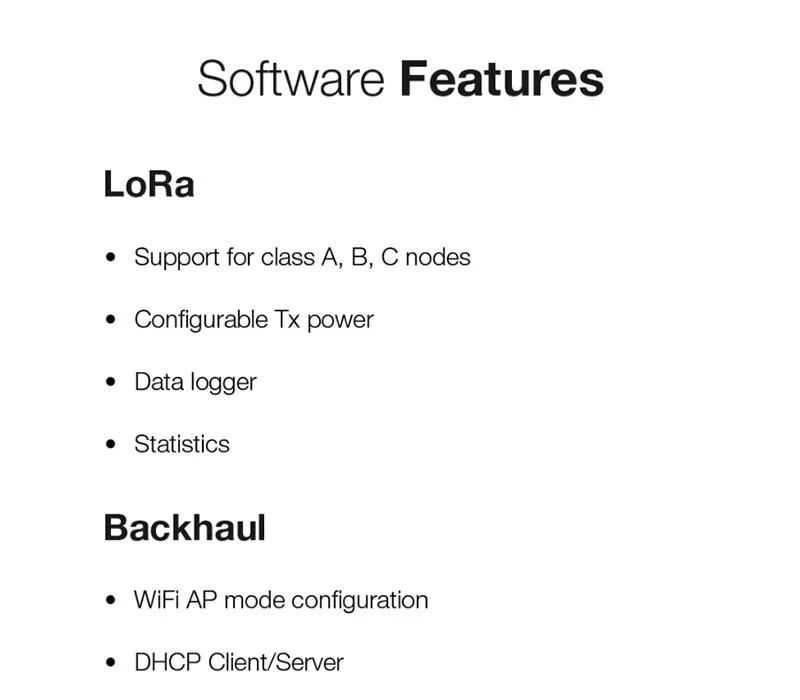Click the Data logger text
The image size is (800, 700).
tap(195, 383)
